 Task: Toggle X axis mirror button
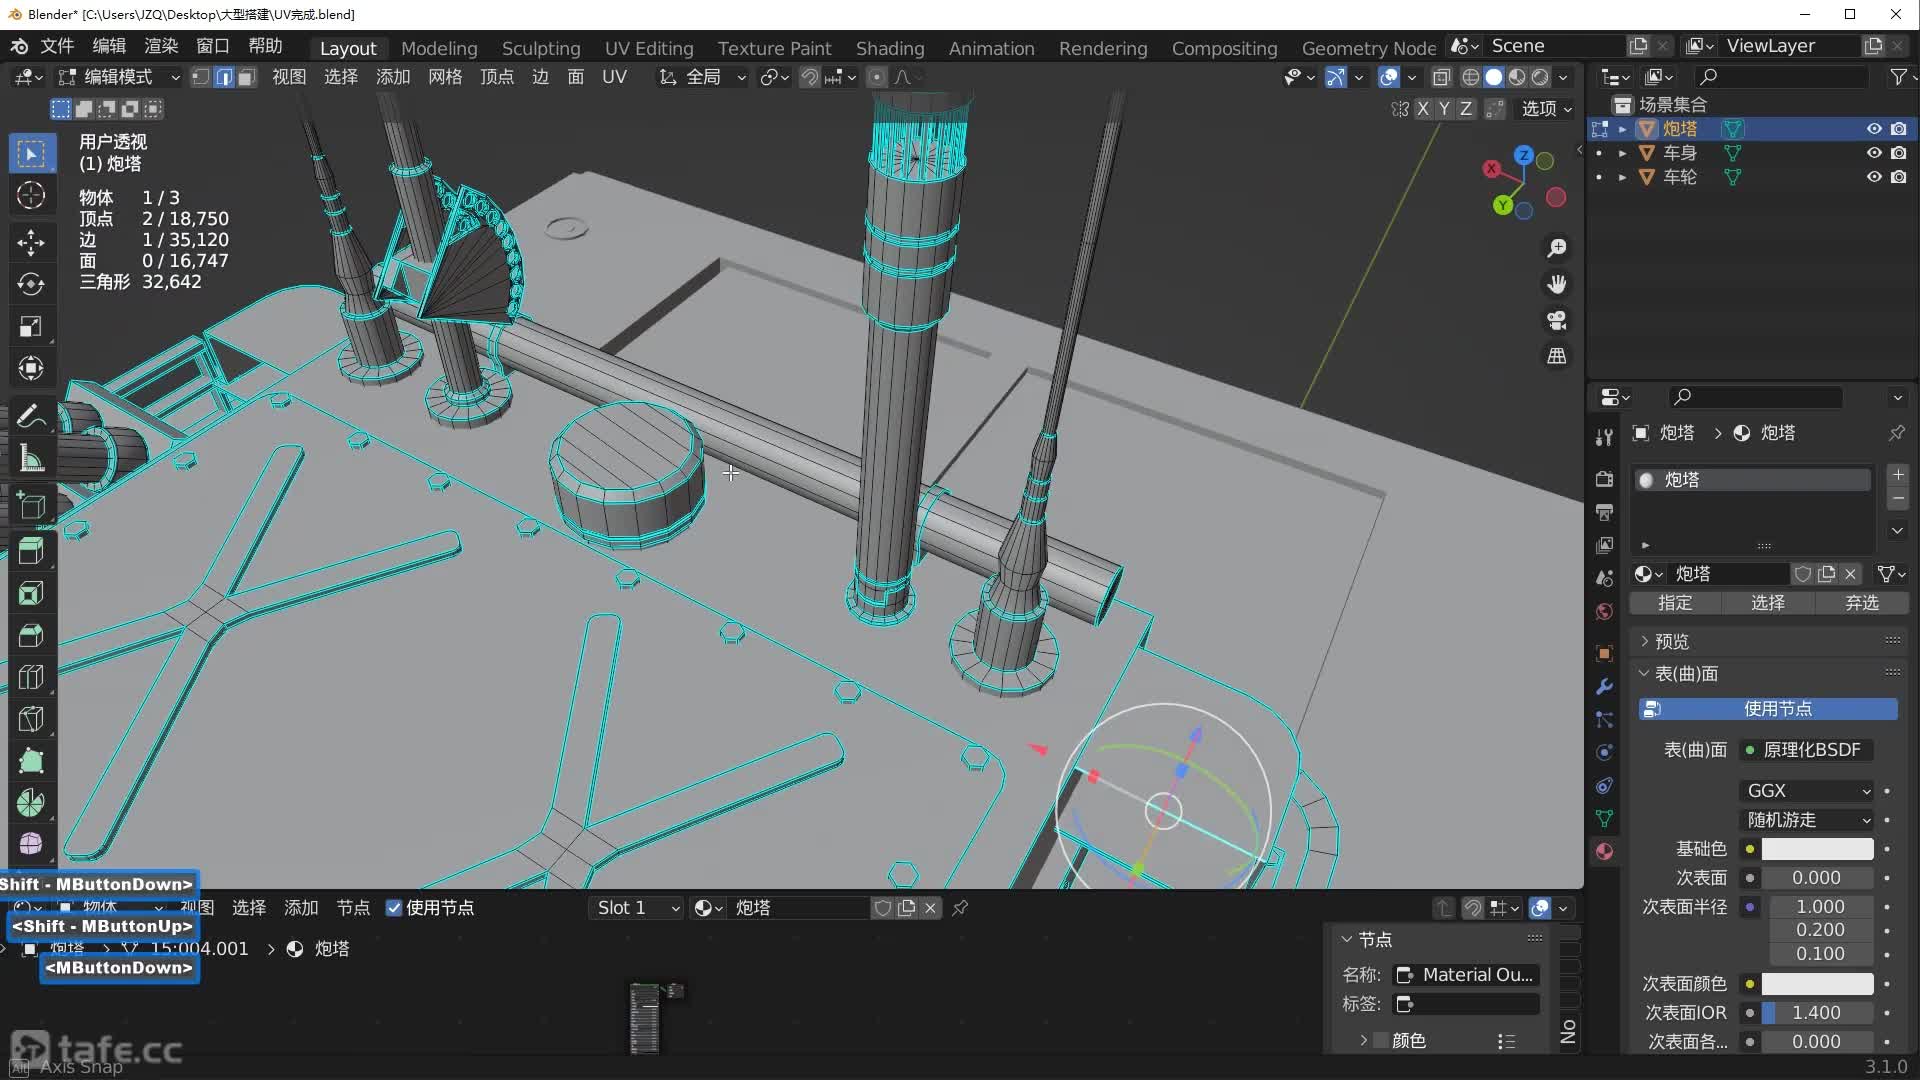[1423, 109]
